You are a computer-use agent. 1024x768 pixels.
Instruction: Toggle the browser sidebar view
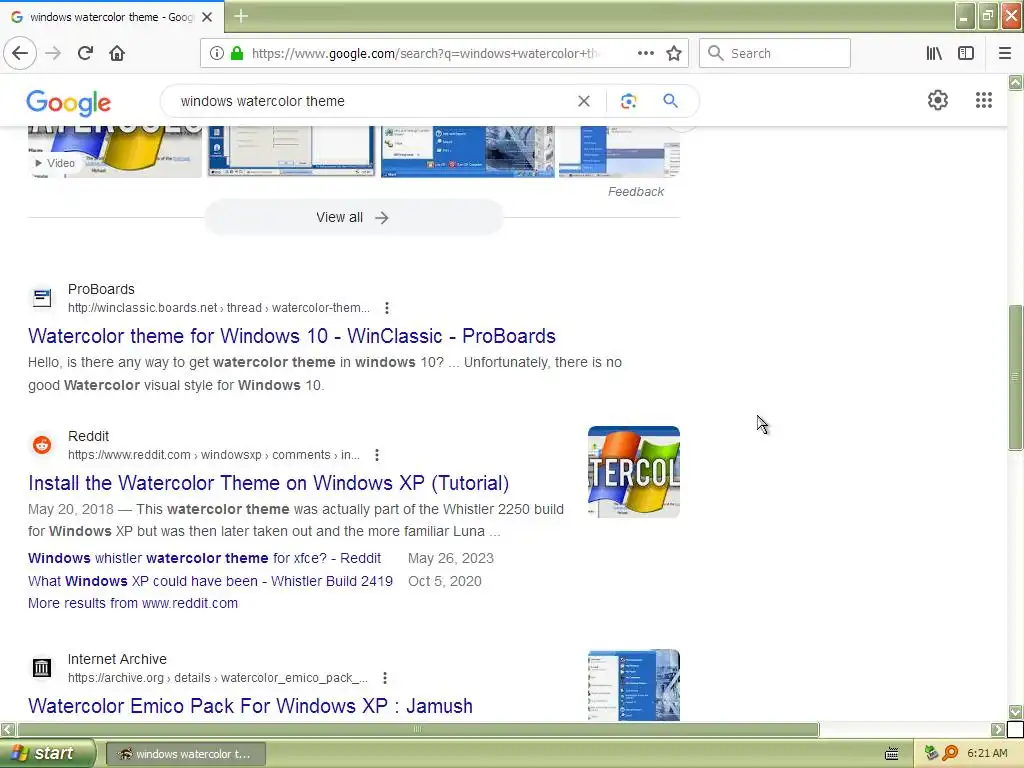(x=966, y=53)
